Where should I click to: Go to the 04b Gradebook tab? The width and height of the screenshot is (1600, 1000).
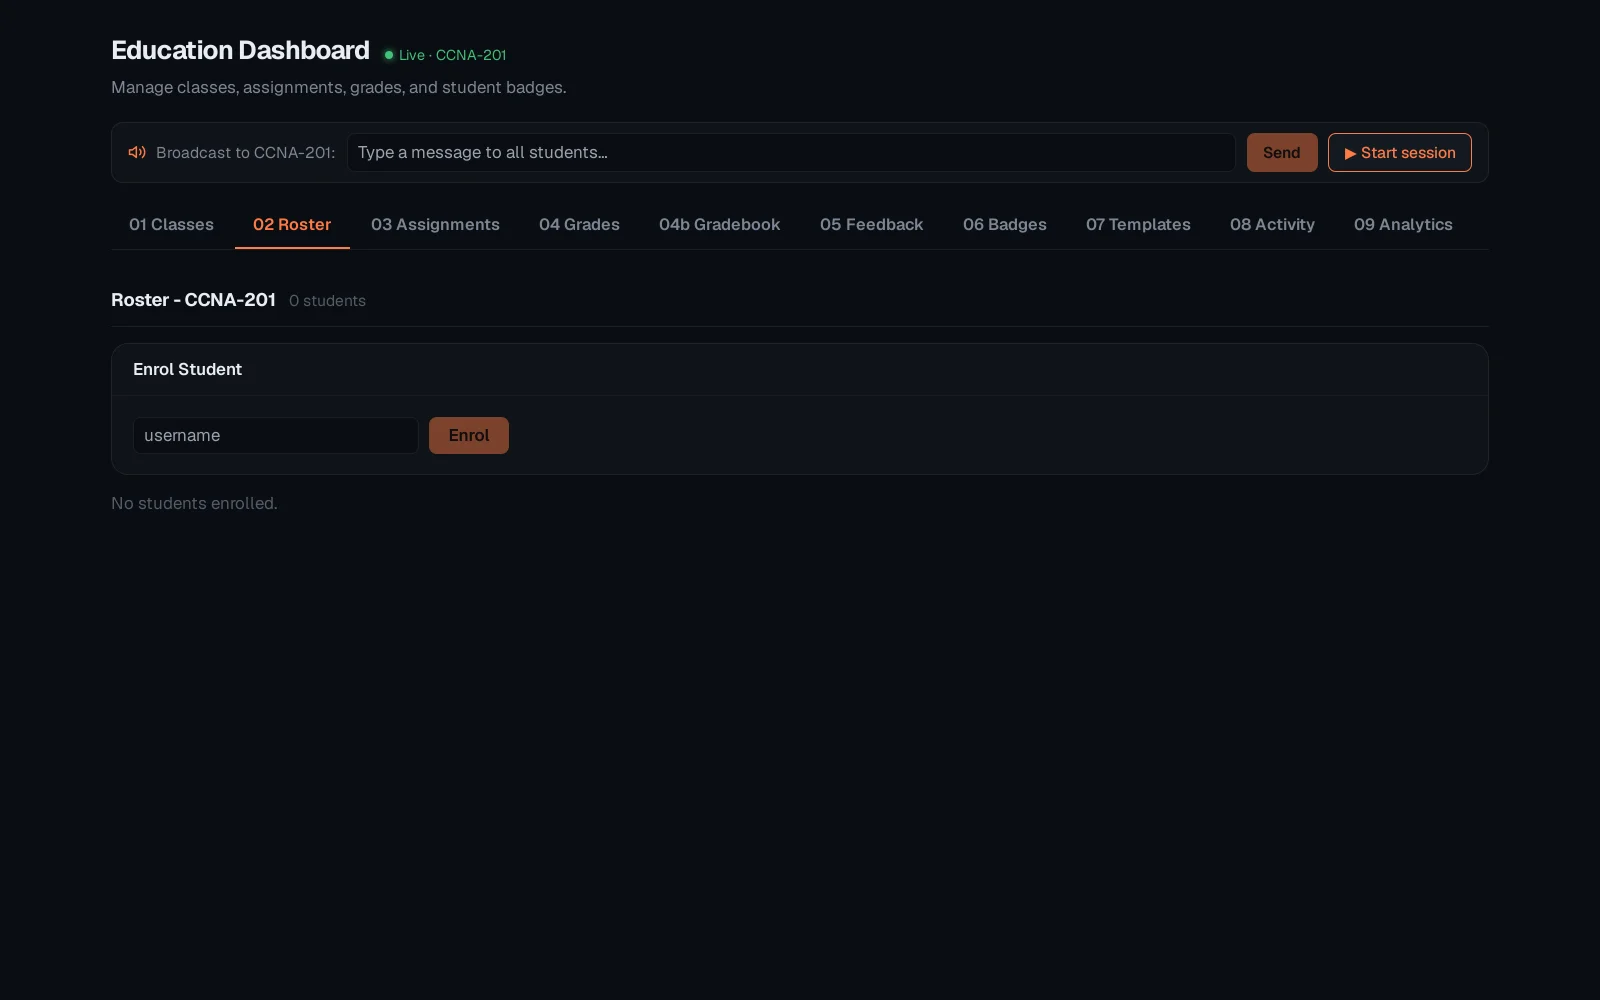(719, 224)
